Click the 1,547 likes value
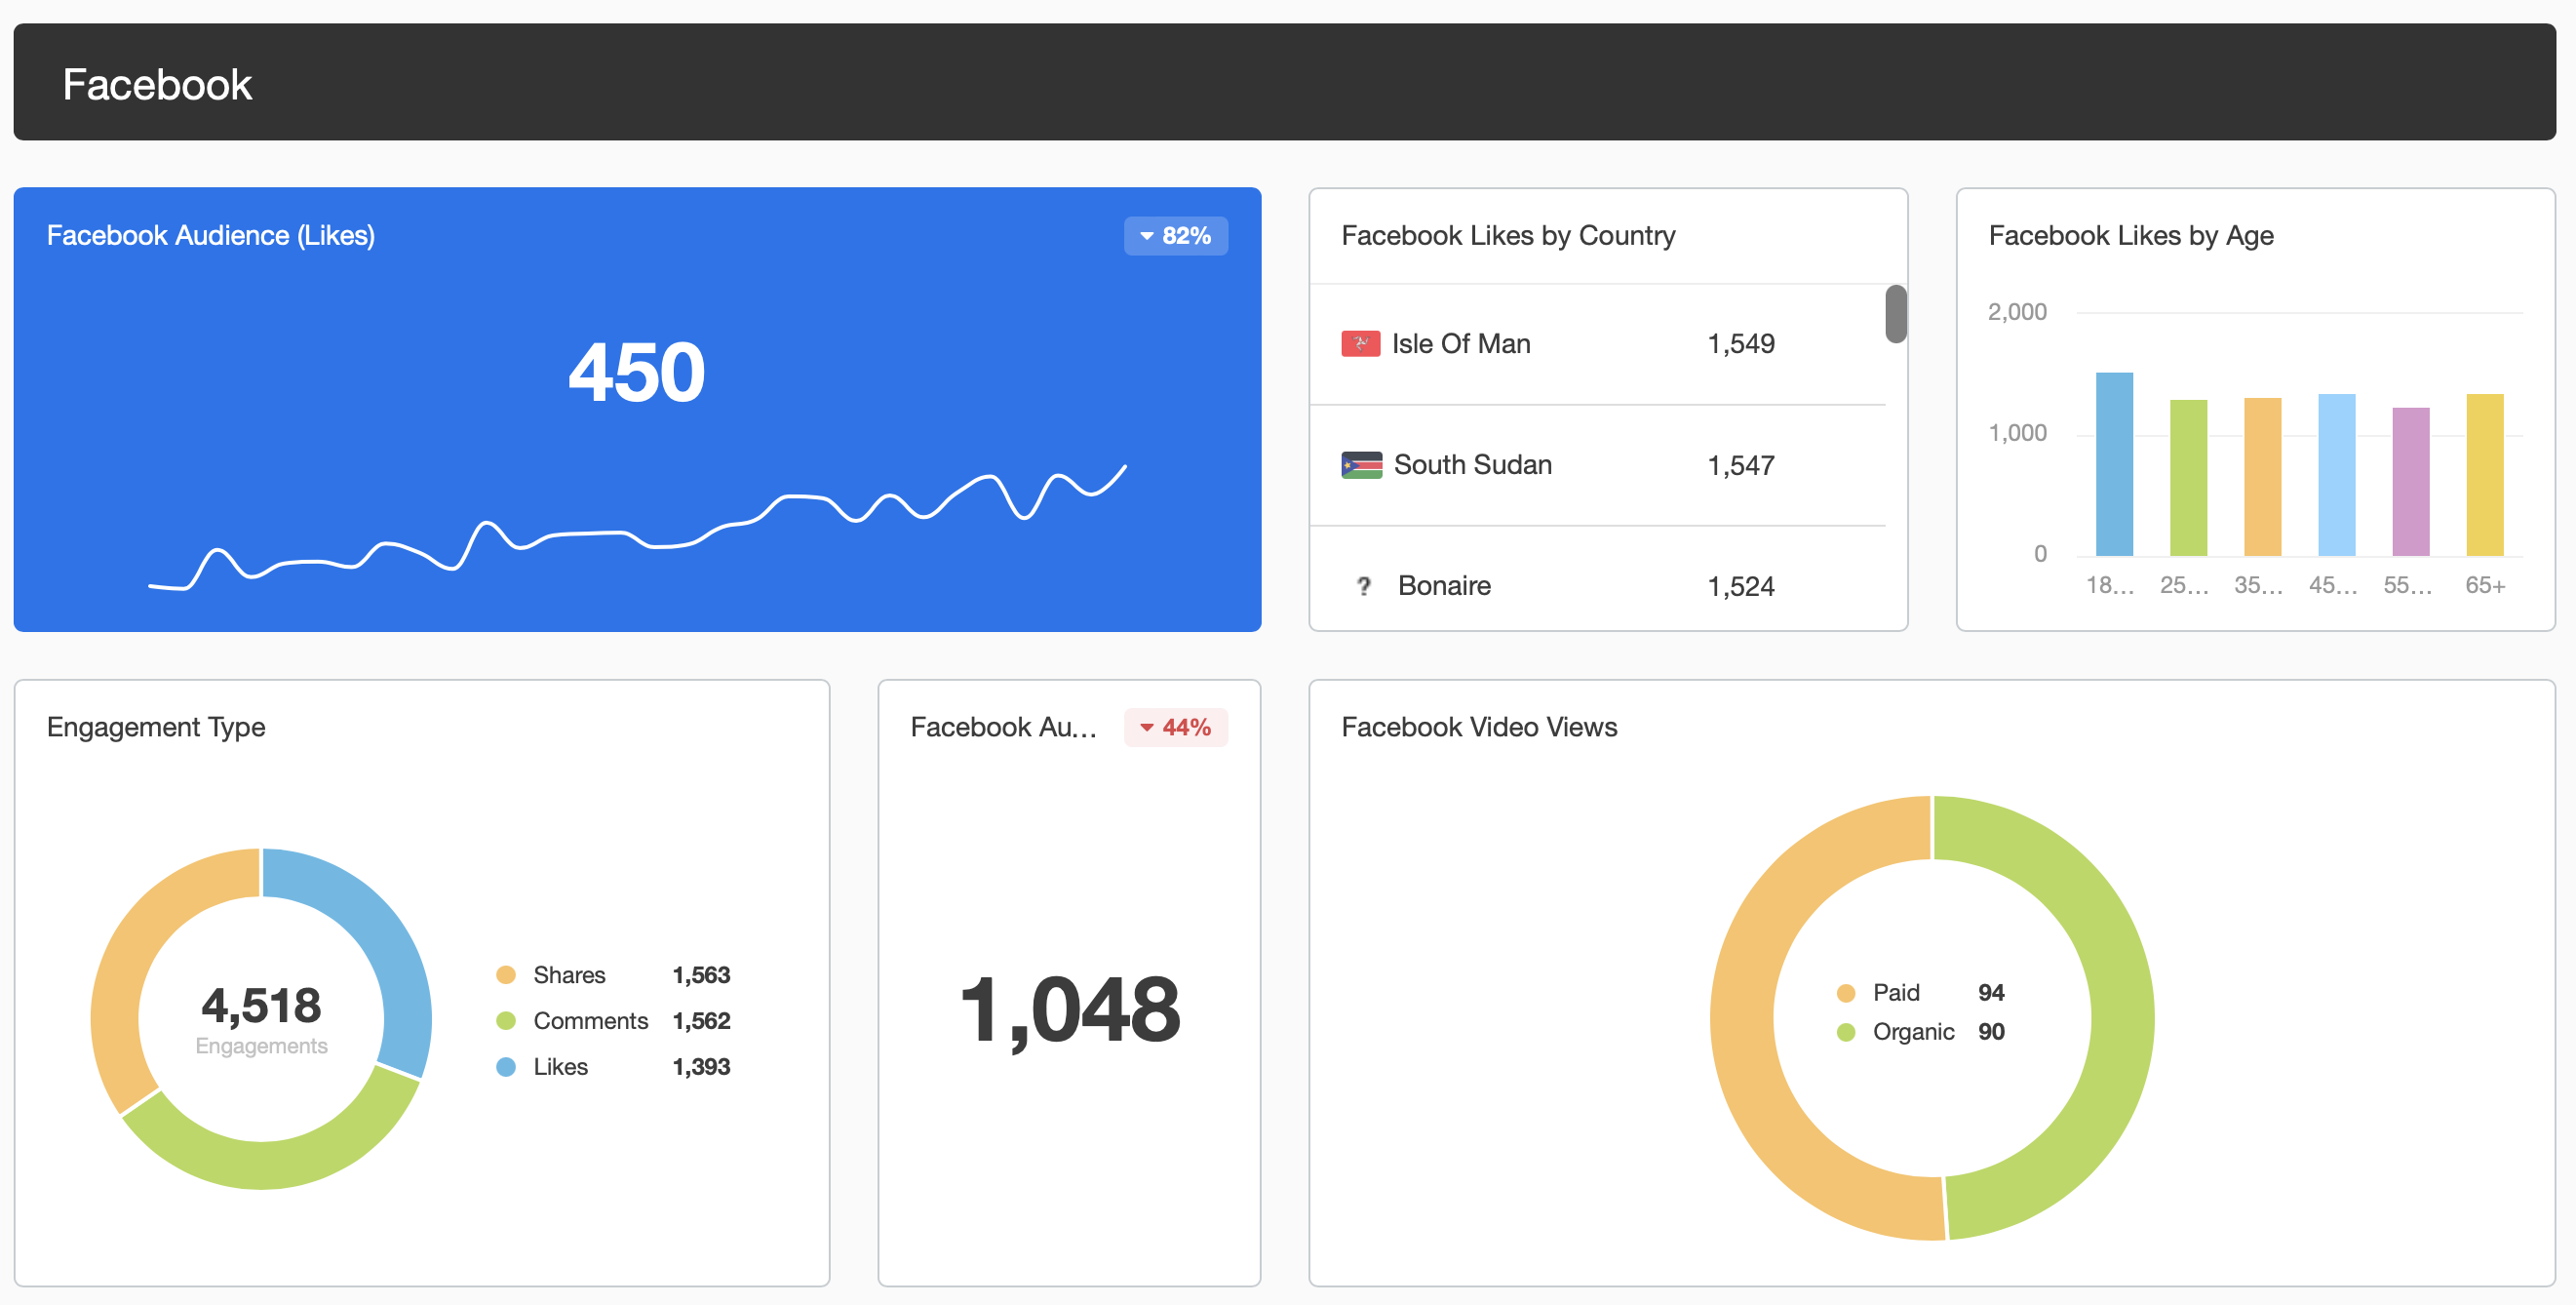2576x1305 pixels. click(1740, 465)
